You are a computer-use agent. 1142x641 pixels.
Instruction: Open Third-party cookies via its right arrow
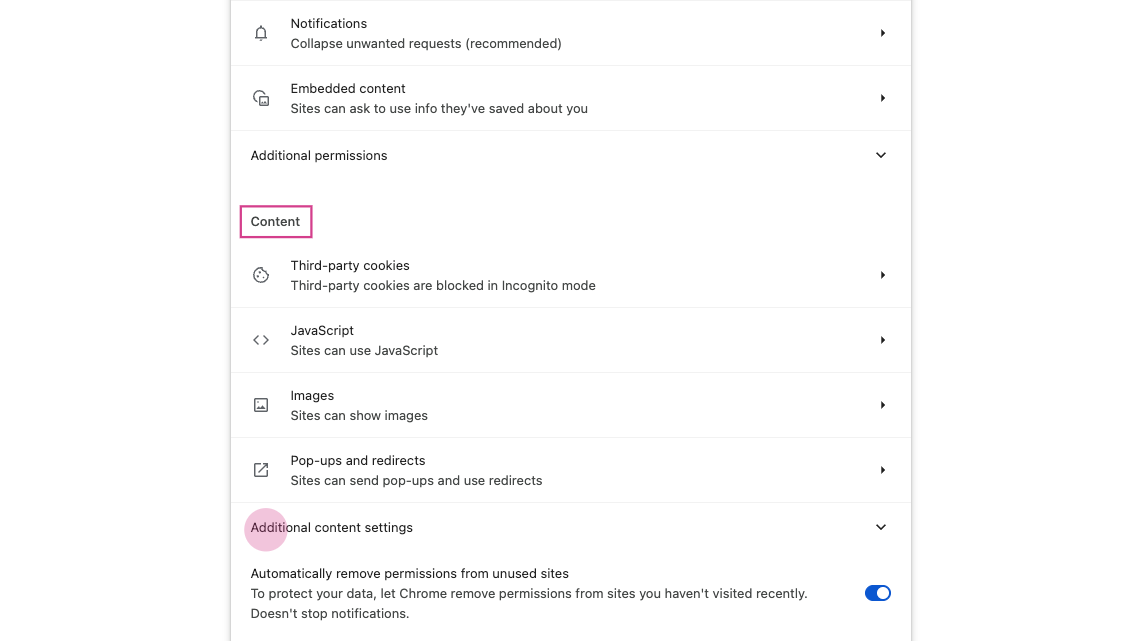pos(882,275)
